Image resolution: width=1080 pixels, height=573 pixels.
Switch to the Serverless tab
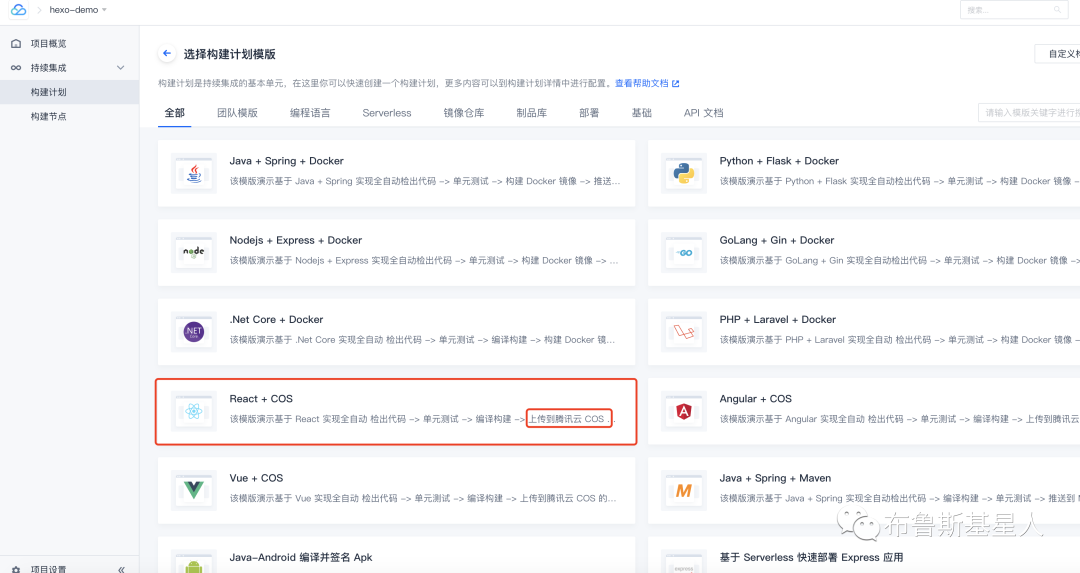[x=386, y=112]
